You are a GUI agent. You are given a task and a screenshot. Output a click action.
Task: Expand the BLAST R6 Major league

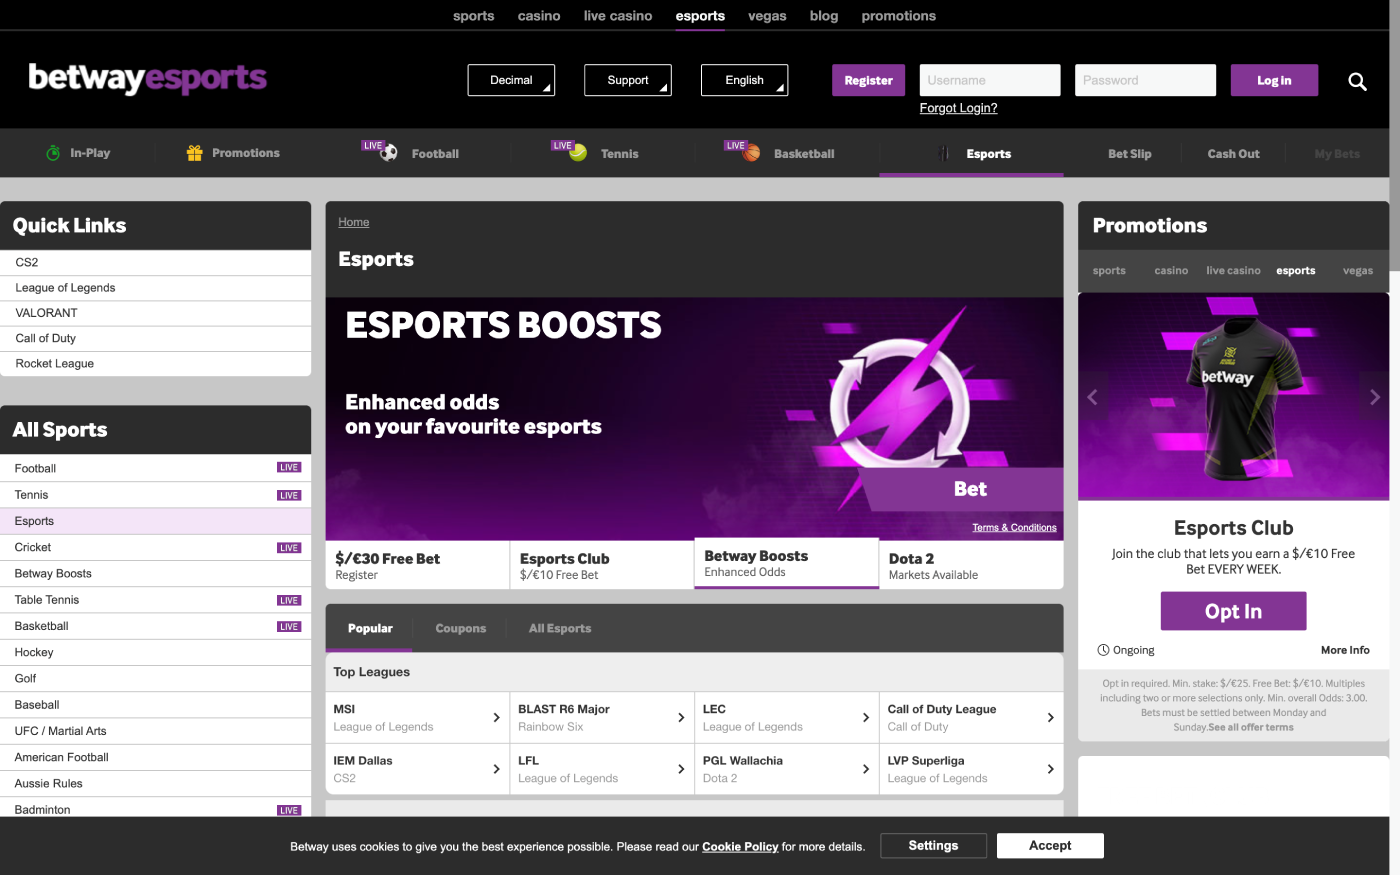pyautogui.click(x=602, y=718)
